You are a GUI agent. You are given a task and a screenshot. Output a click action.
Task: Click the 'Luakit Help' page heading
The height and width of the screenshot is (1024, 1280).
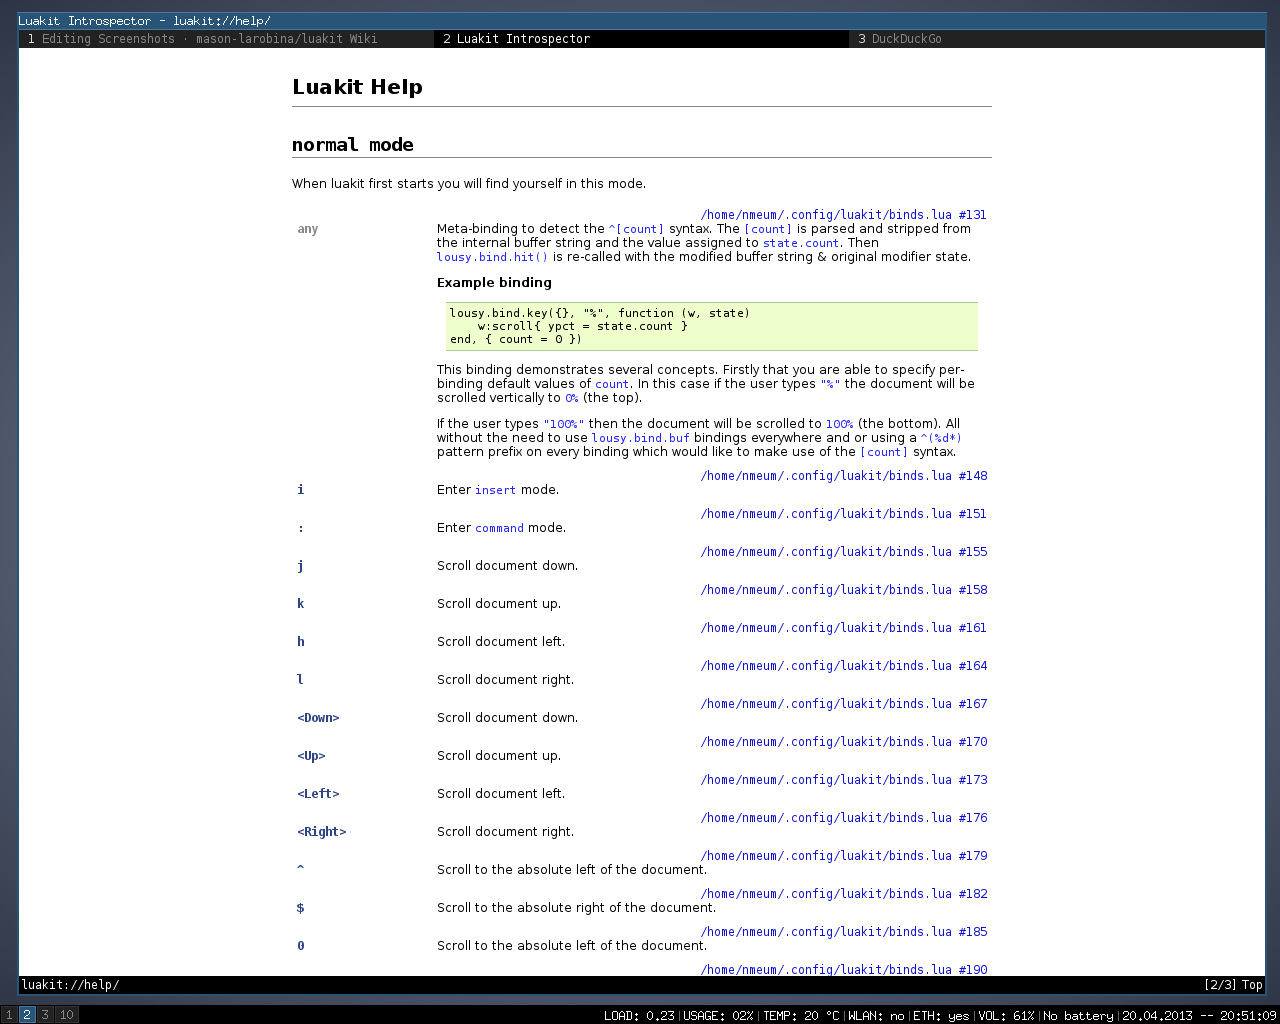357,87
